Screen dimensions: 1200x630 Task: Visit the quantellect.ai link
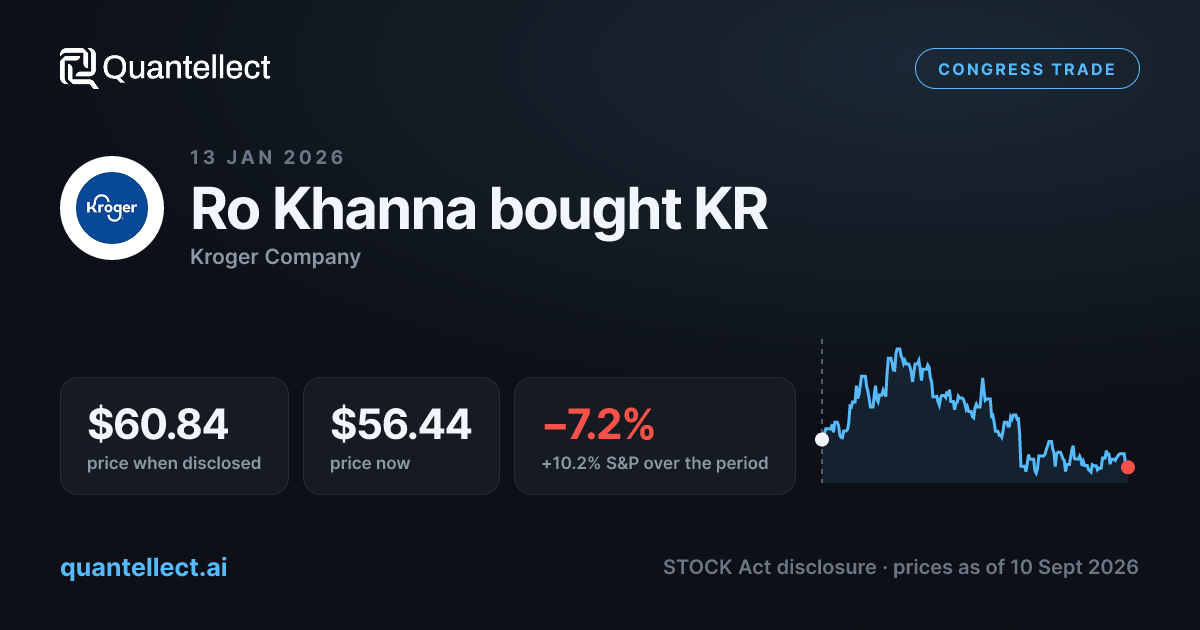[x=144, y=568]
